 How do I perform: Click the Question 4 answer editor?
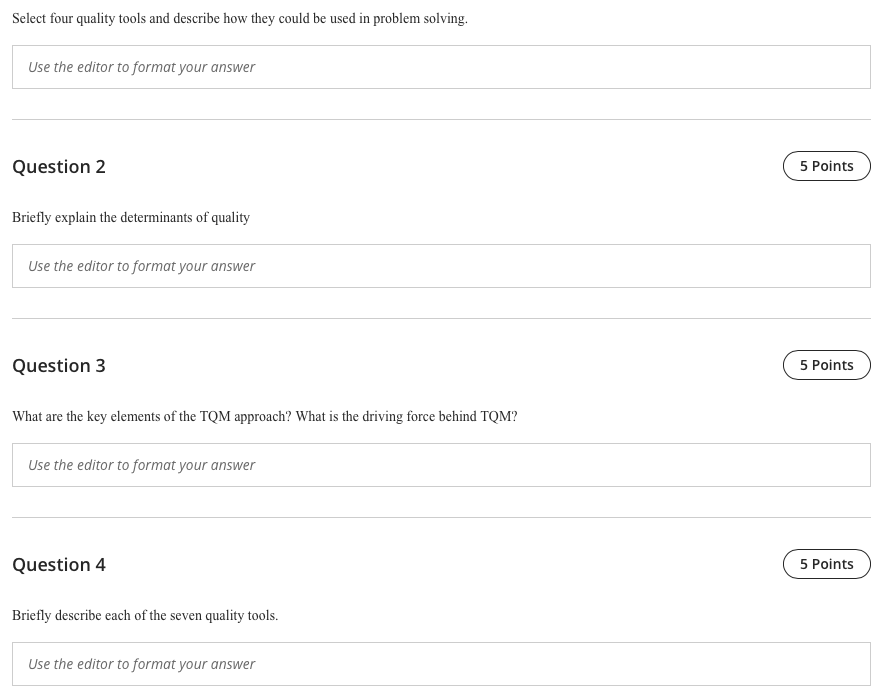[x=441, y=664]
